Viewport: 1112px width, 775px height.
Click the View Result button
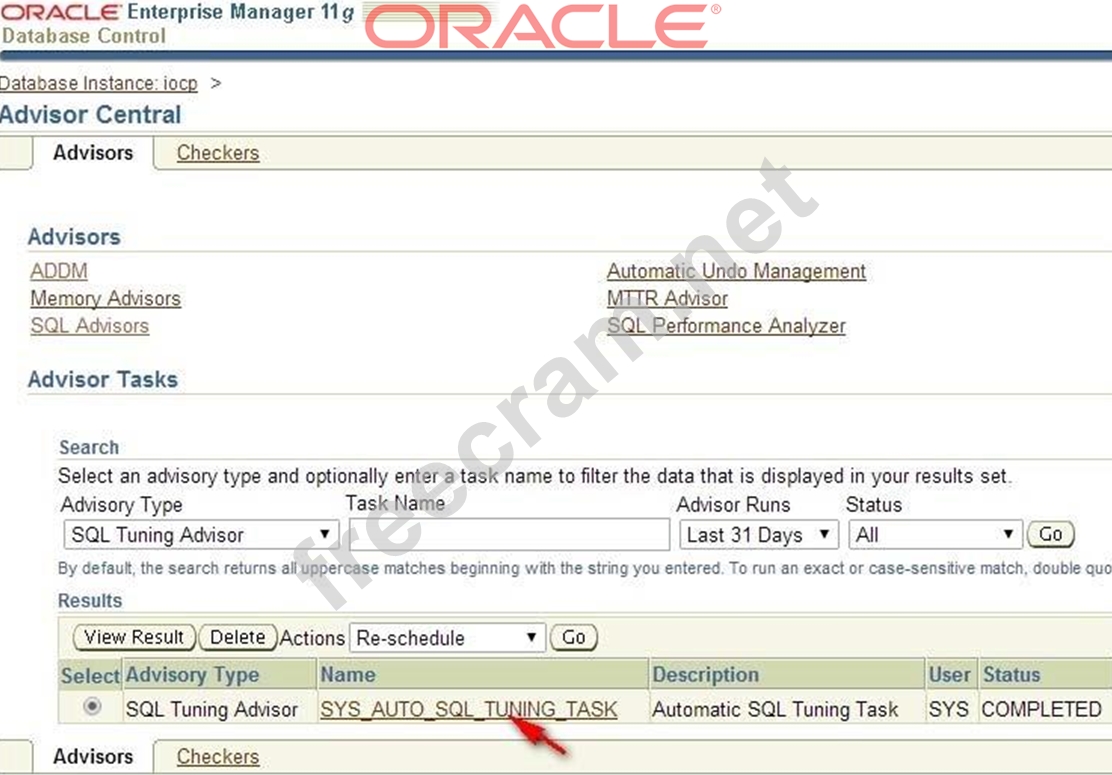[133, 637]
